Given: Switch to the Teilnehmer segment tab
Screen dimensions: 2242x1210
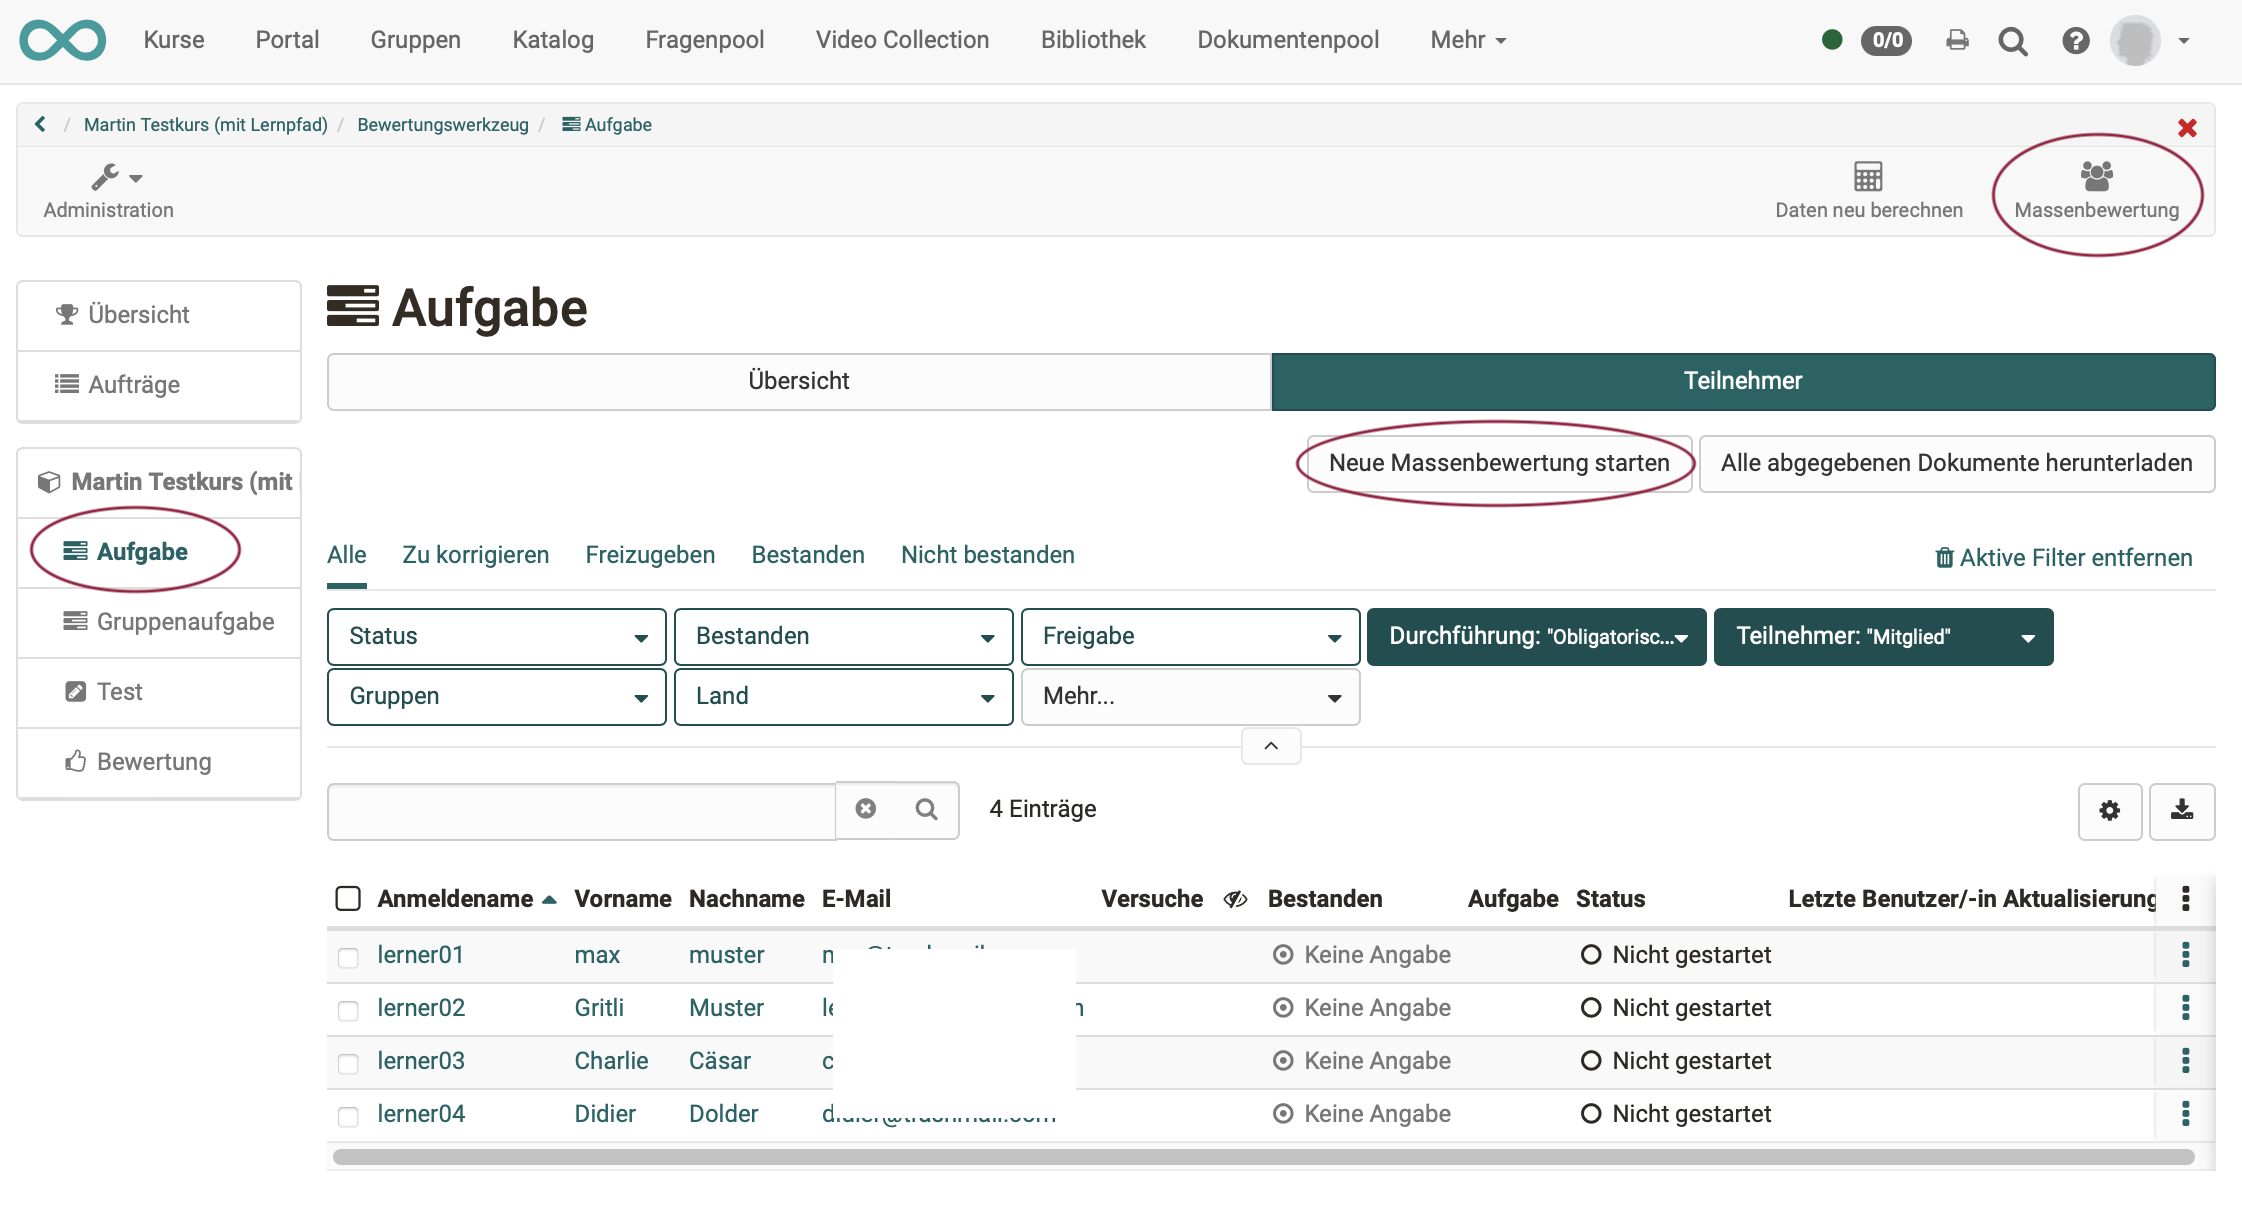Looking at the screenshot, I should coord(1743,381).
